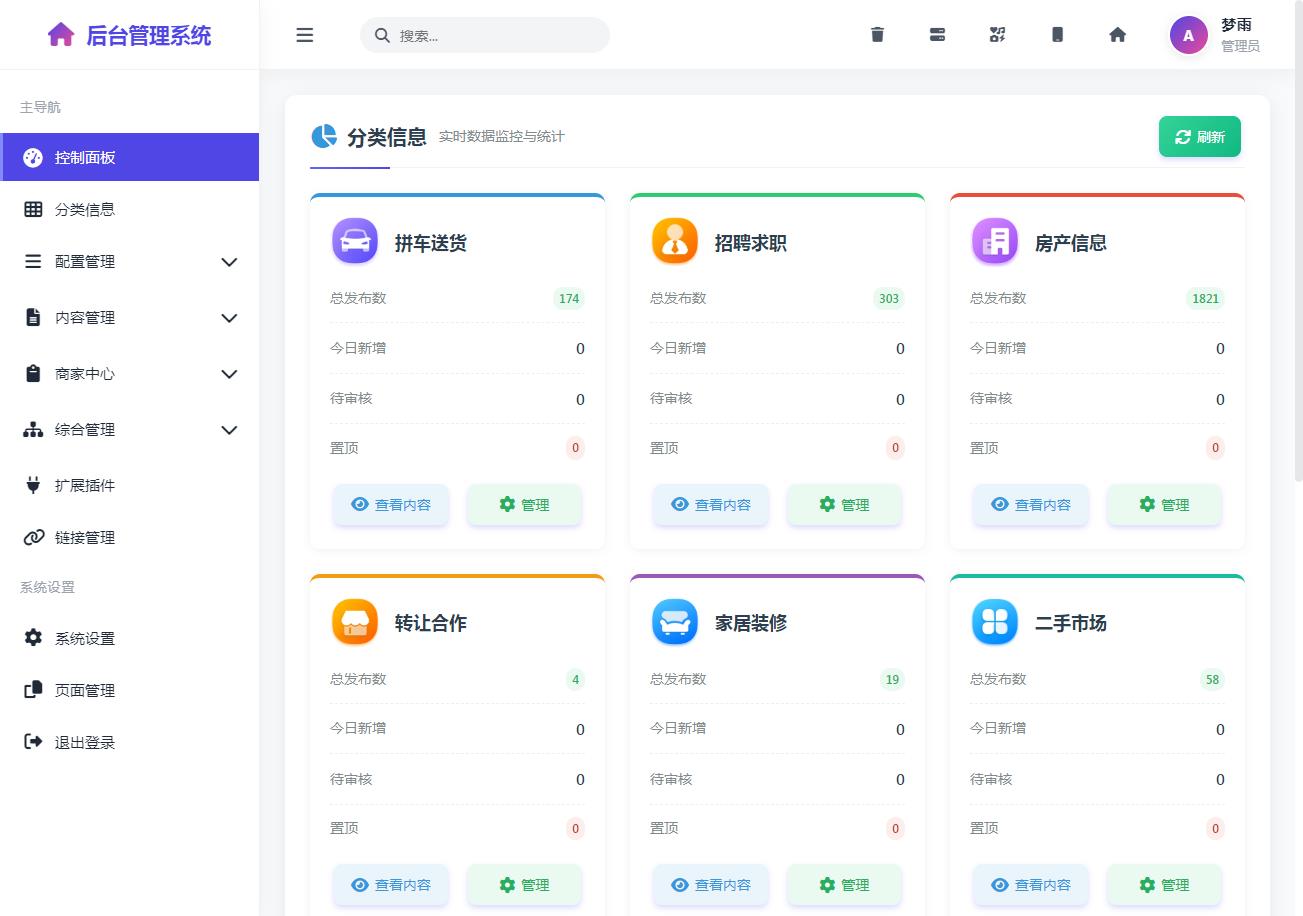Viewport: 1303px width, 916px height.
Task: Expand the 内容管理 submenu
Action: point(130,318)
